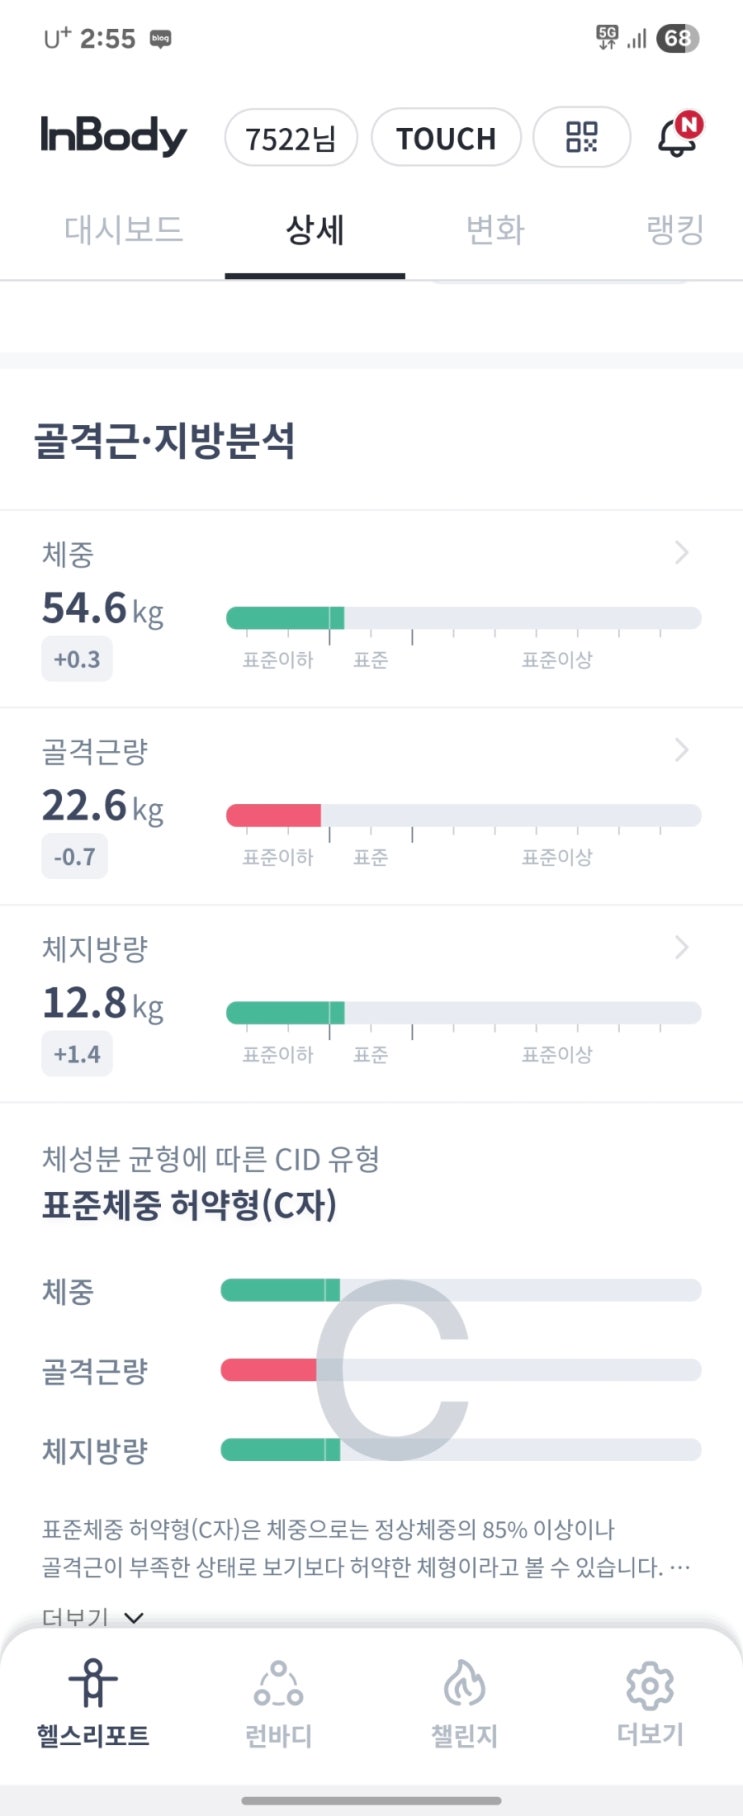Tap the TOUCH button
This screenshot has width=743, height=1816.
coord(446,138)
